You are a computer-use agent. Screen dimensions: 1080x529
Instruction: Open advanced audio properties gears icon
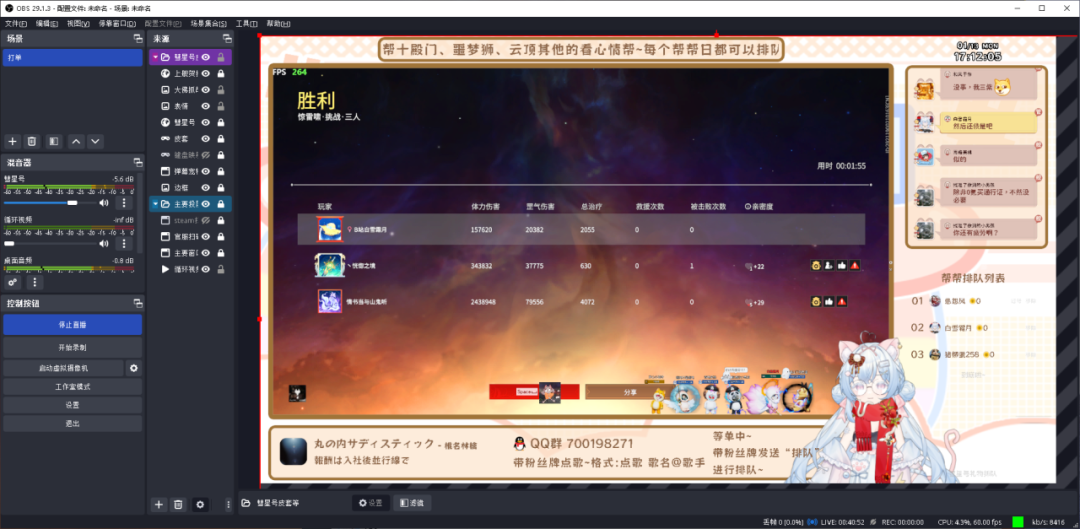pyautogui.click(x=12, y=282)
